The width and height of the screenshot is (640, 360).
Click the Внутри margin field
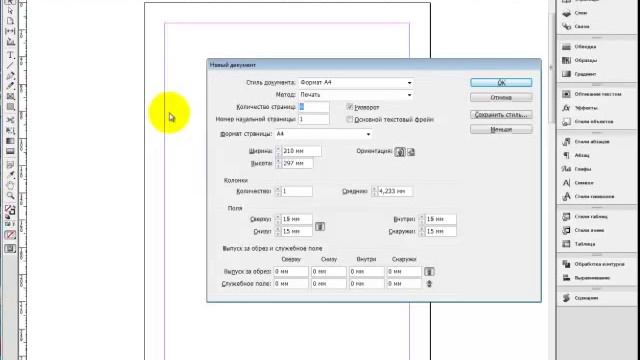point(440,219)
